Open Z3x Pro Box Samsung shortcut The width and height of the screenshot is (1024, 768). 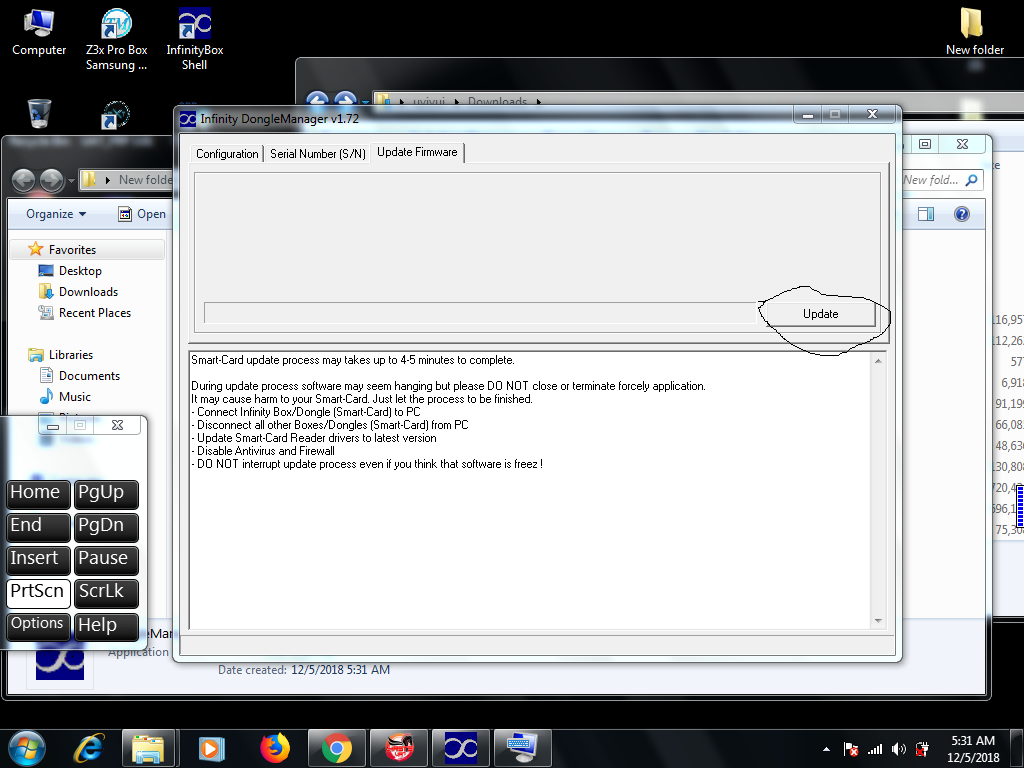pos(116,39)
